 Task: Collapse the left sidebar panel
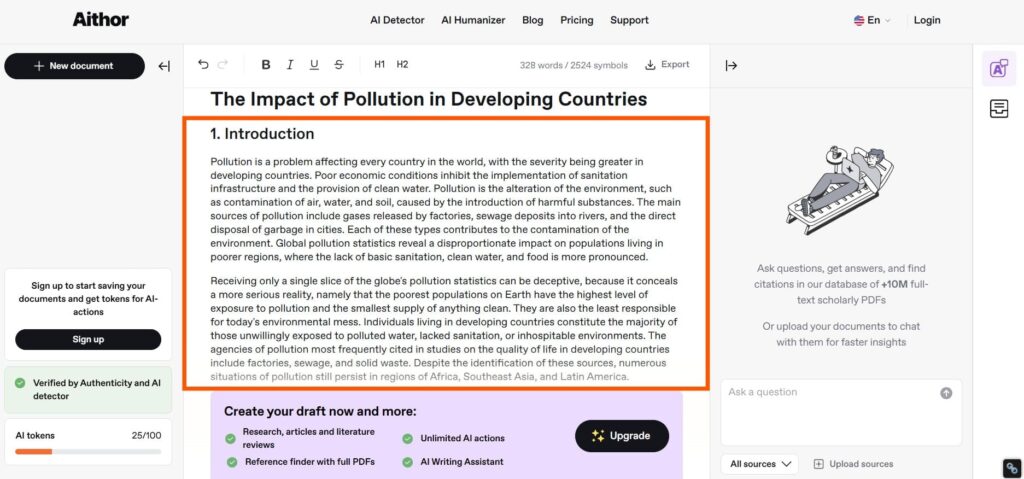pos(164,66)
